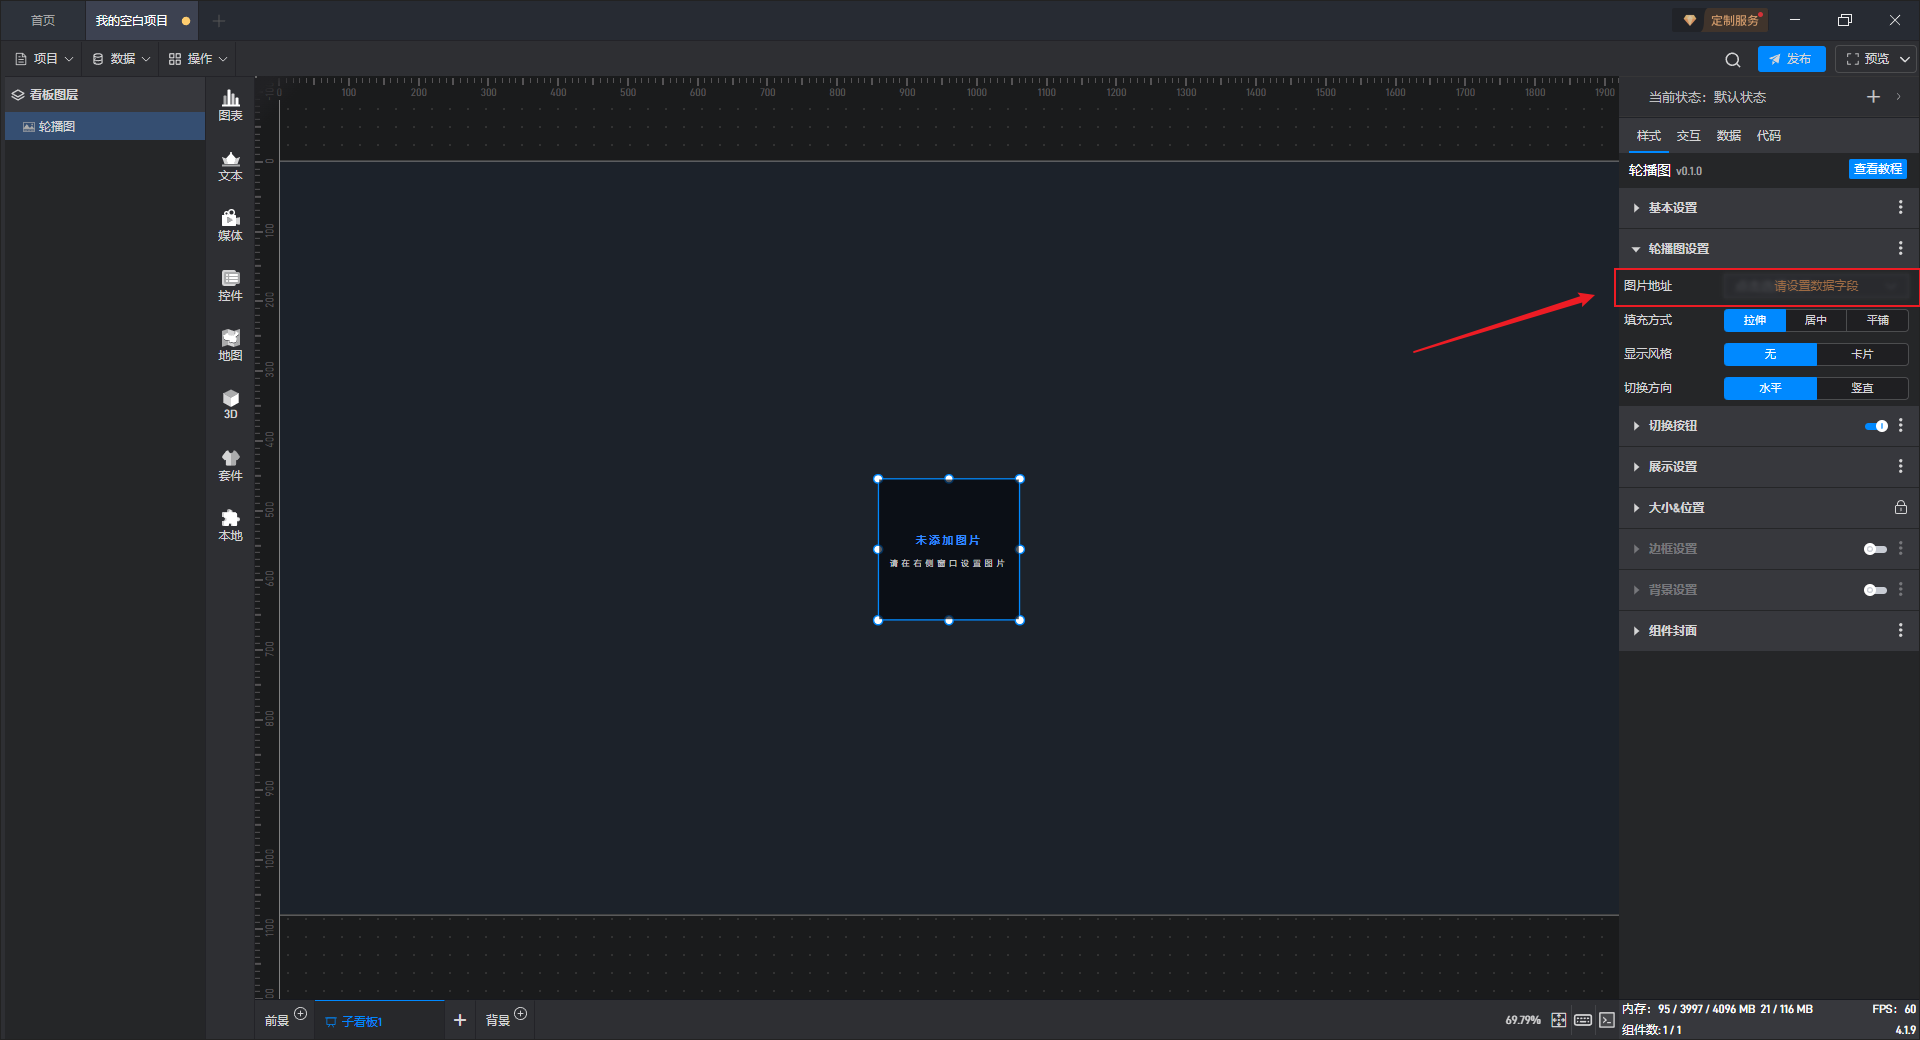Set display style to 卡片

pos(1862,354)
